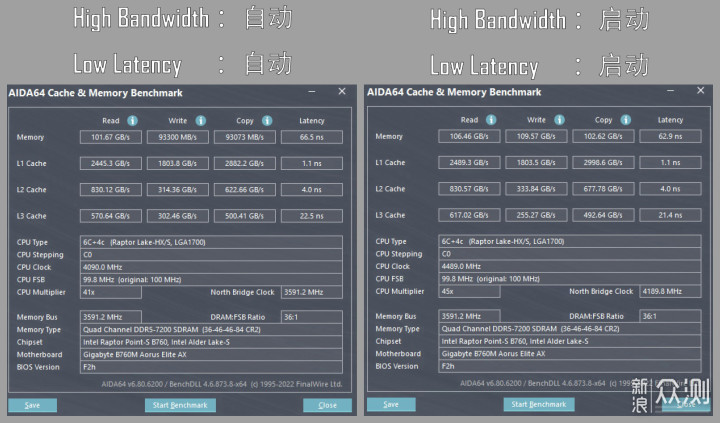This screenshot has height=423, width=720.
Task: Select L3 Cache Read value 617.02 GB/s
Action: point(469,215)
